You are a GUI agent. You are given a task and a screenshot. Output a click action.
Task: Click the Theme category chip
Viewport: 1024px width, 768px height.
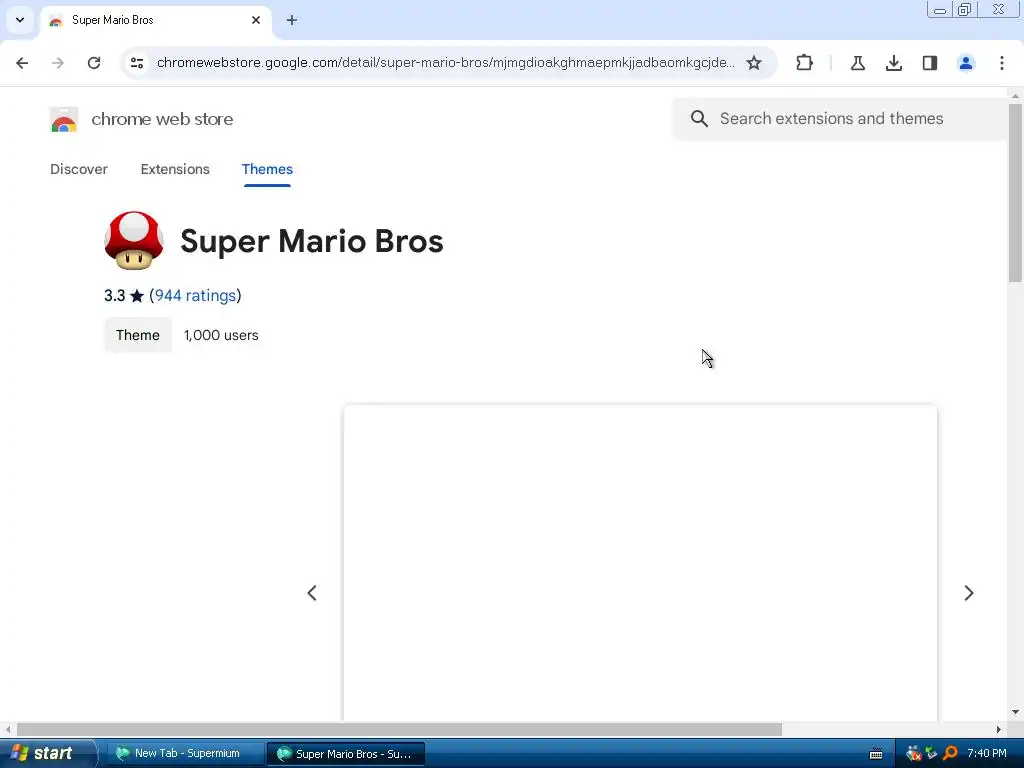[x=138, y=335]
